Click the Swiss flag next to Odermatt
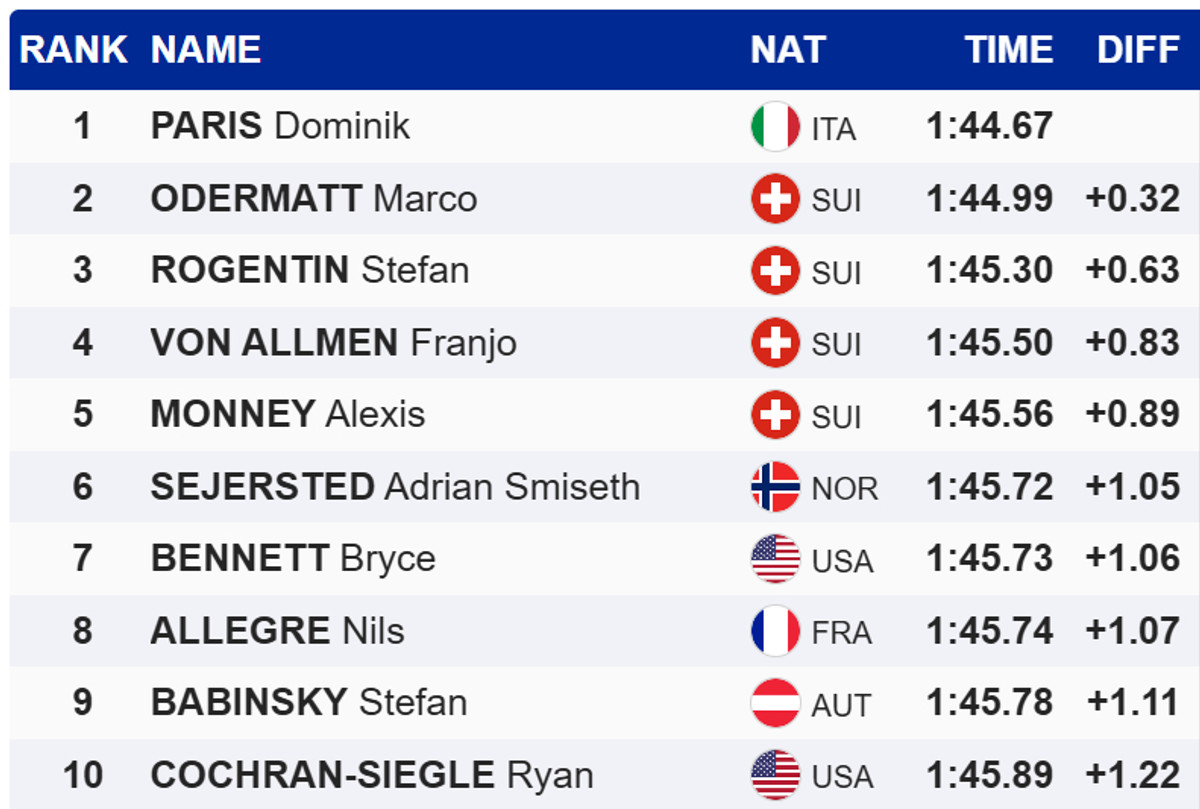 tap(775, 199)
